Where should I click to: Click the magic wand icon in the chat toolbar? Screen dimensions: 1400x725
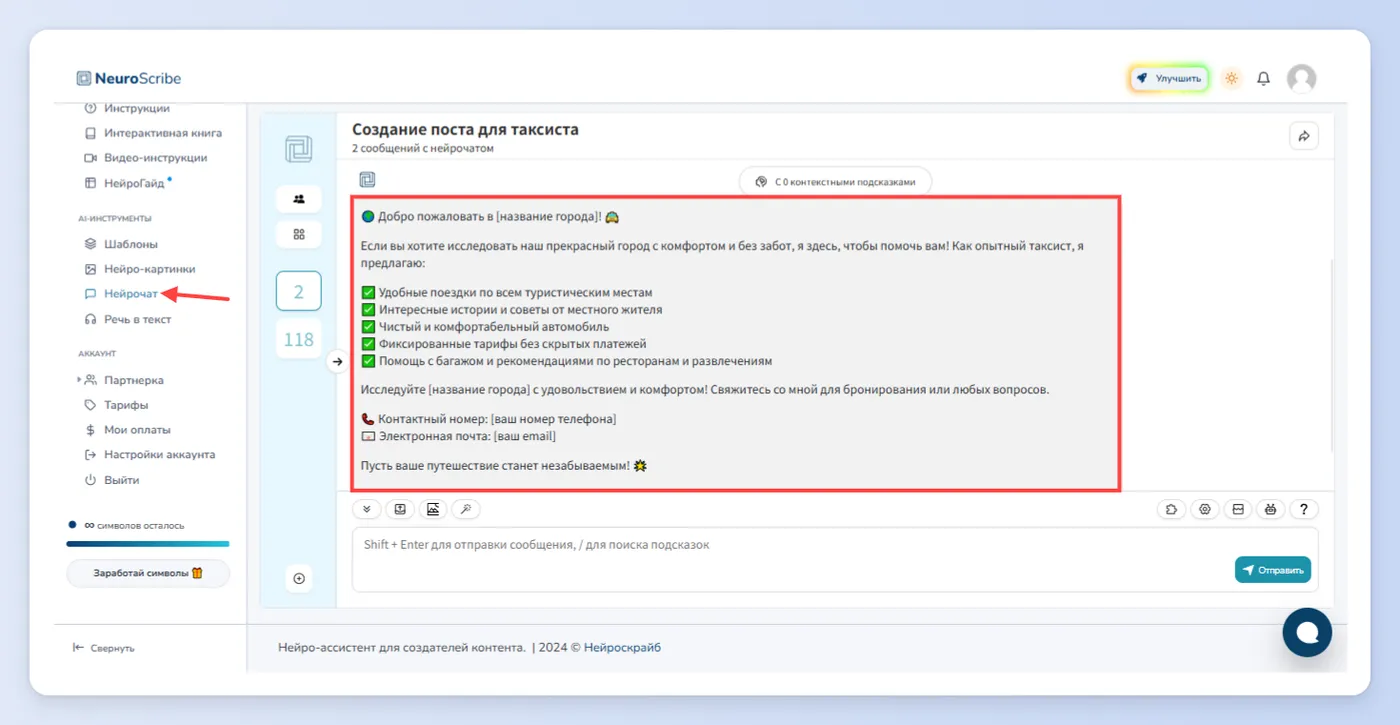(x=466, y=509)
